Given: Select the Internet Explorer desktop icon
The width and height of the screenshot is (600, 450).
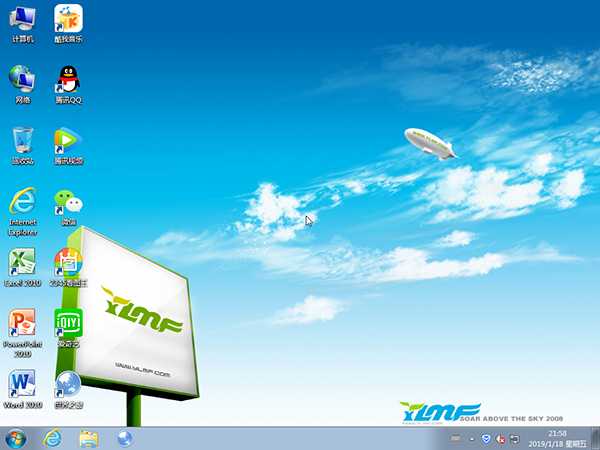Looking at the screenshot, I should pyautogui.click(x=23, y=212).
